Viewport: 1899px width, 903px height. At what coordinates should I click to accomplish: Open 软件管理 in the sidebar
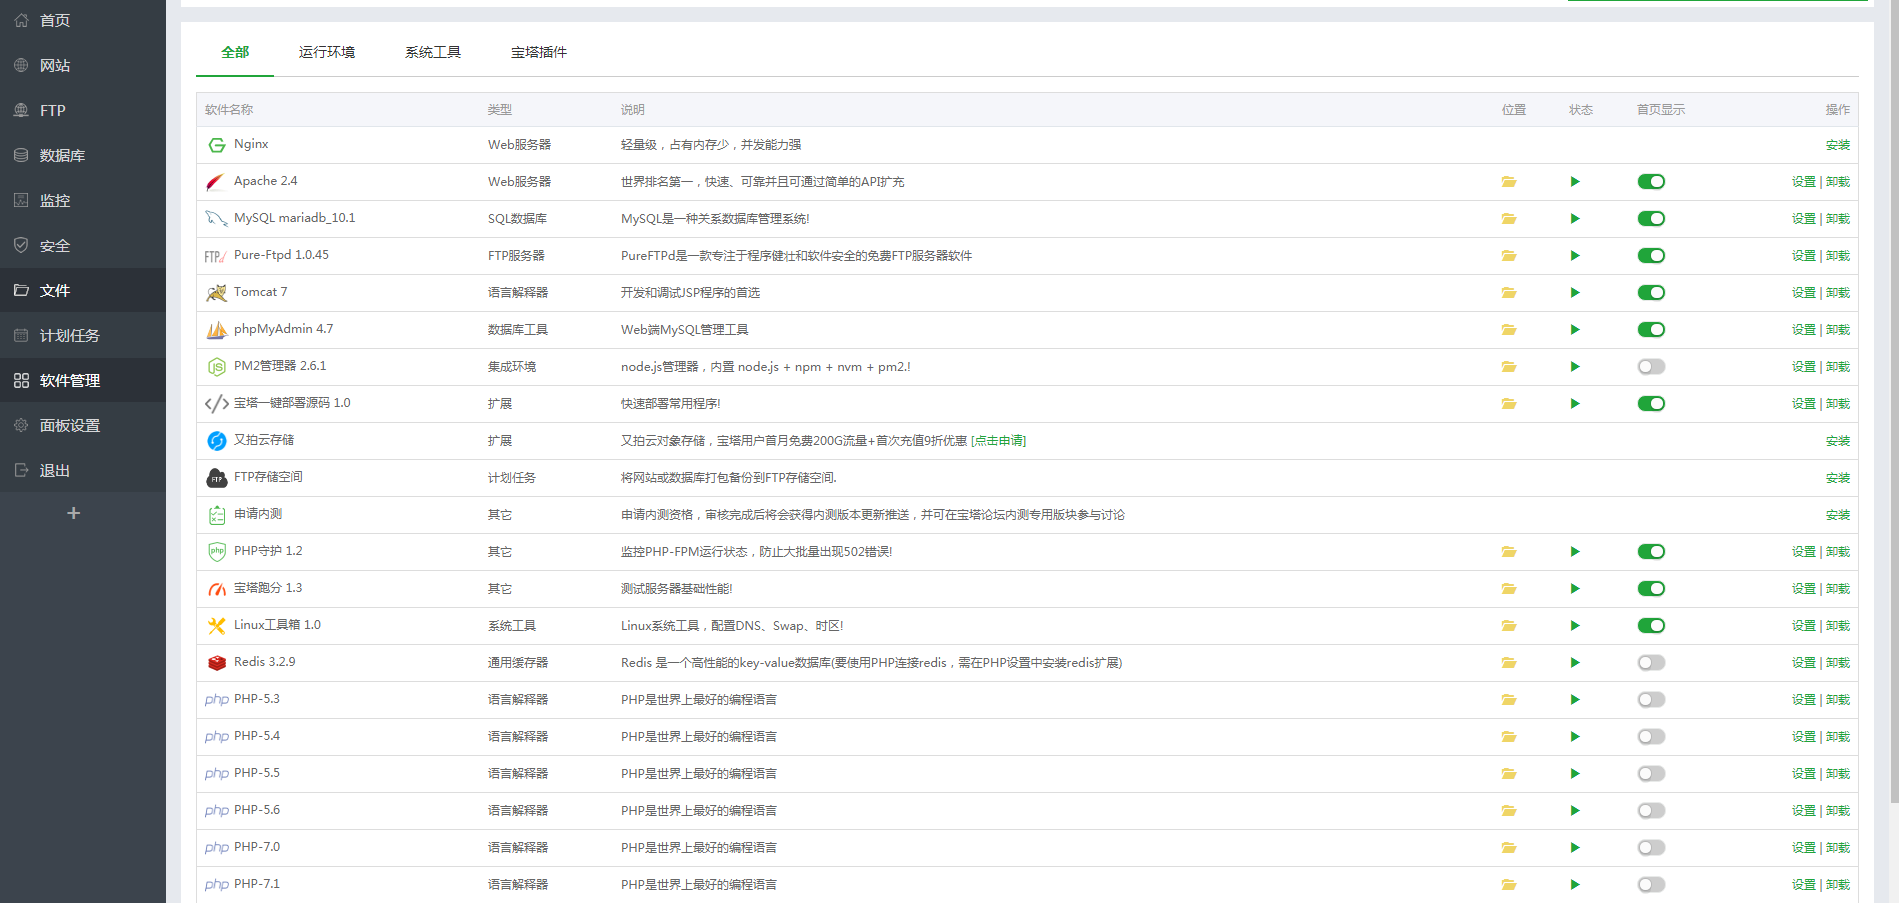(x=83, y=380)
